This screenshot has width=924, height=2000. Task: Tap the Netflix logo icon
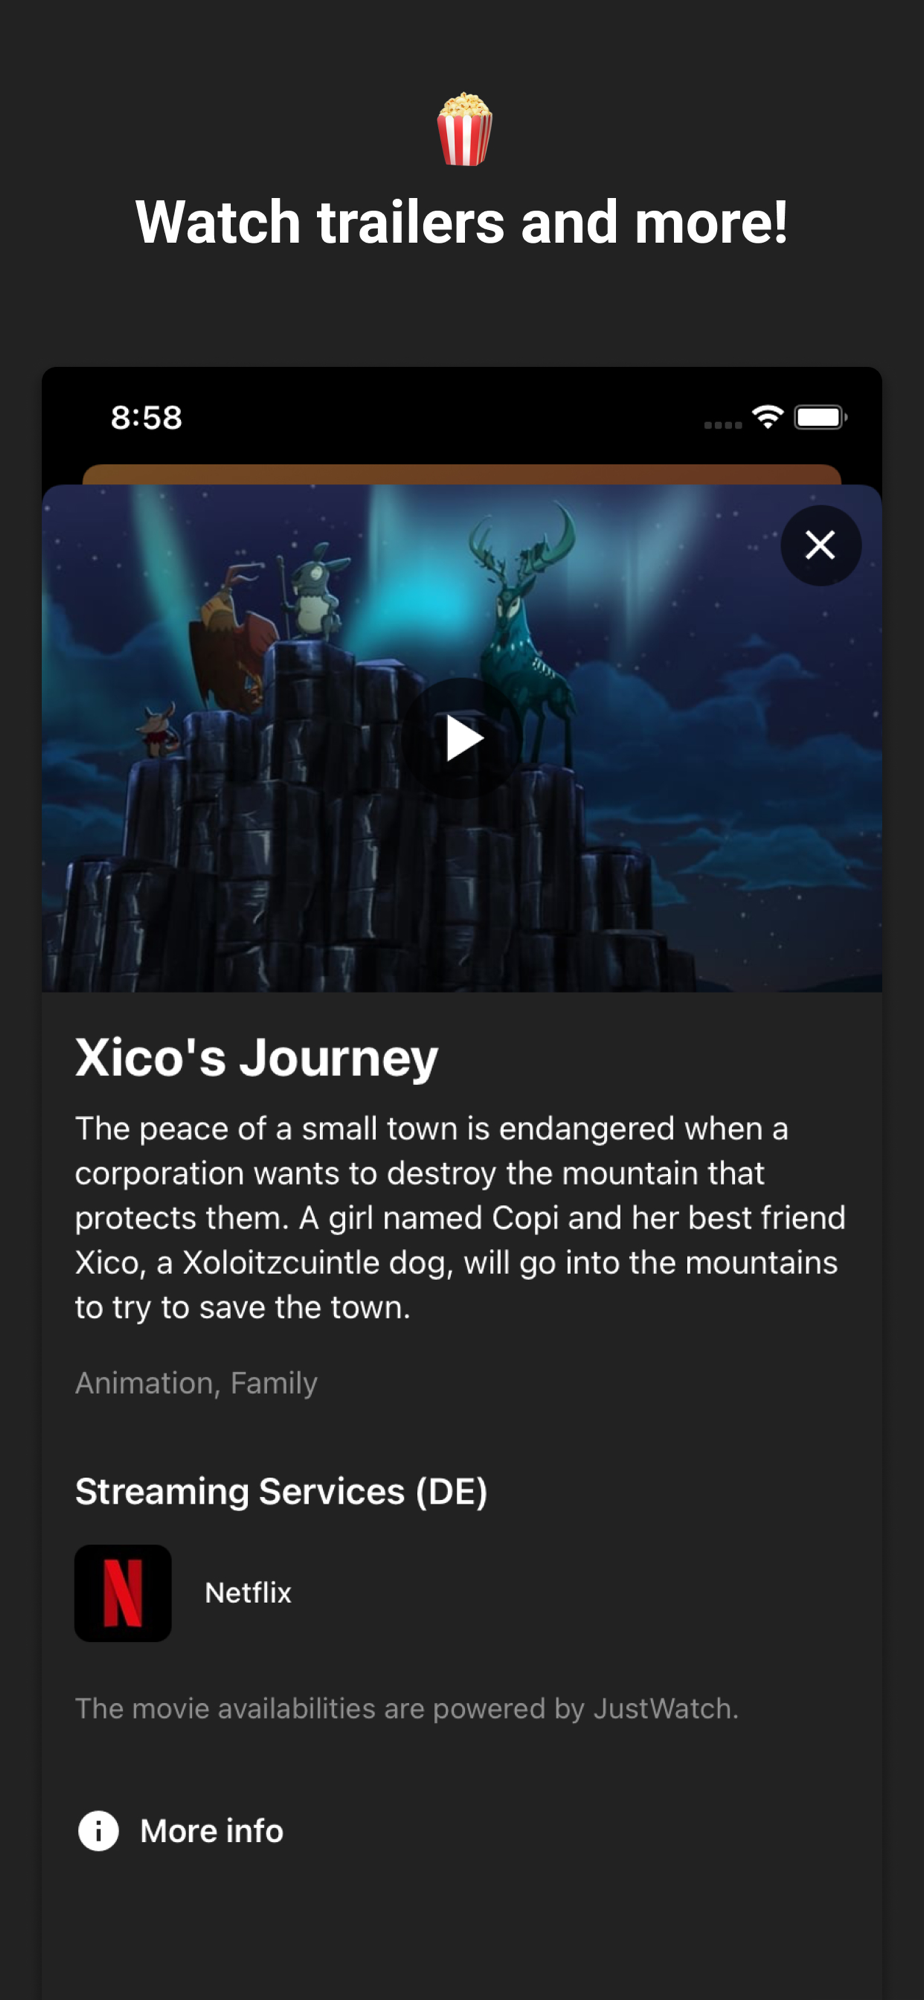pos(123,1593)
